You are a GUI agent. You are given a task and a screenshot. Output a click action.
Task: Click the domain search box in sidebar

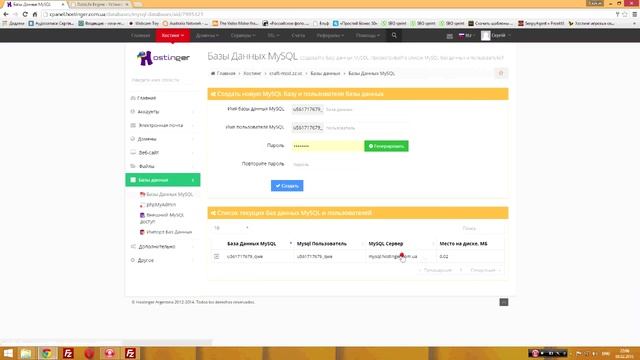pyautogui.click(x=162, y=80)
